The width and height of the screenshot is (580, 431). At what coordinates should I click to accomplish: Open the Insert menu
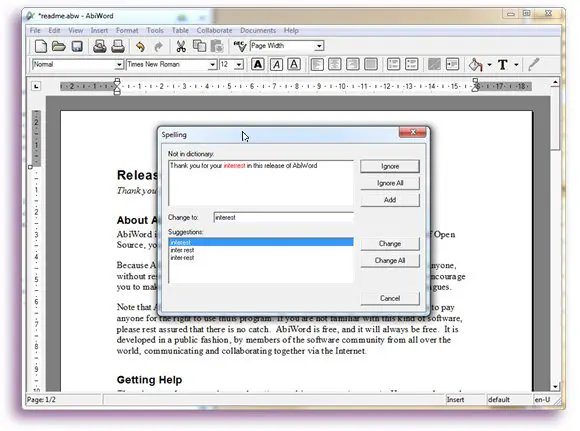tap(99, 30)
